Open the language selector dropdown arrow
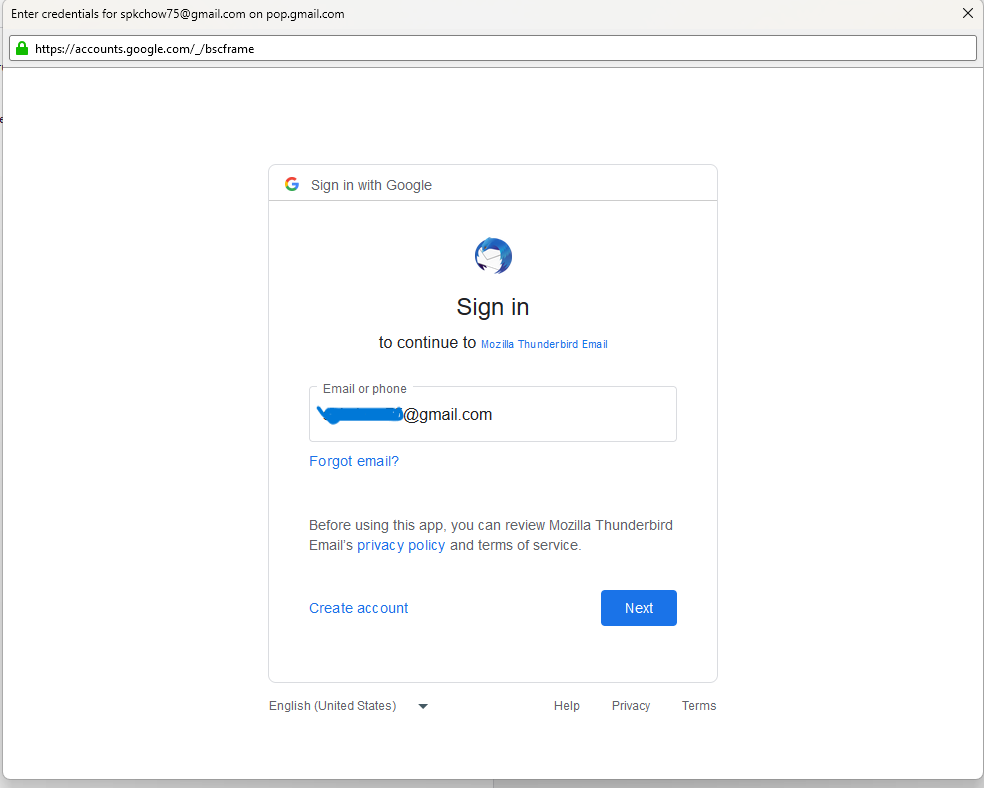This screenshot has width=984, height=788. (x=423, y=706)
